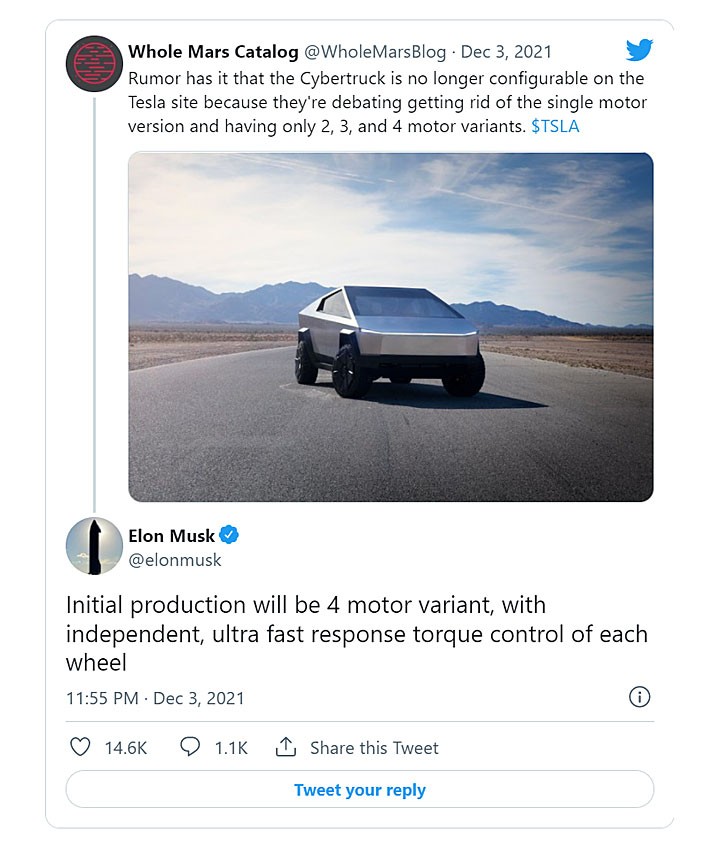Click the 14.6K likes count
The height and width of the screenshot is (848, 720).
[126, 747]
